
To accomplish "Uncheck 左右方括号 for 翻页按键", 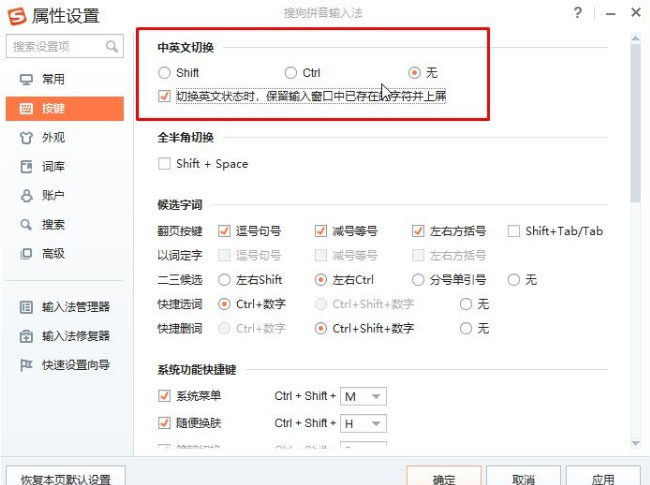I will [418, 231].
